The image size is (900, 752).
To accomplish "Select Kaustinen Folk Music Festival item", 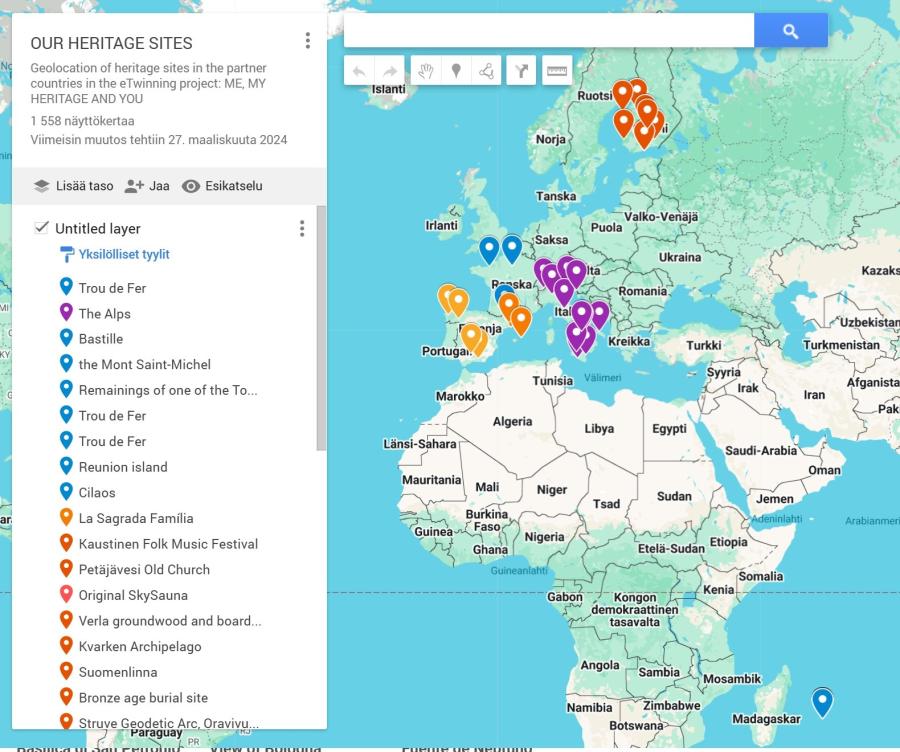I will [x=168, y=544].
